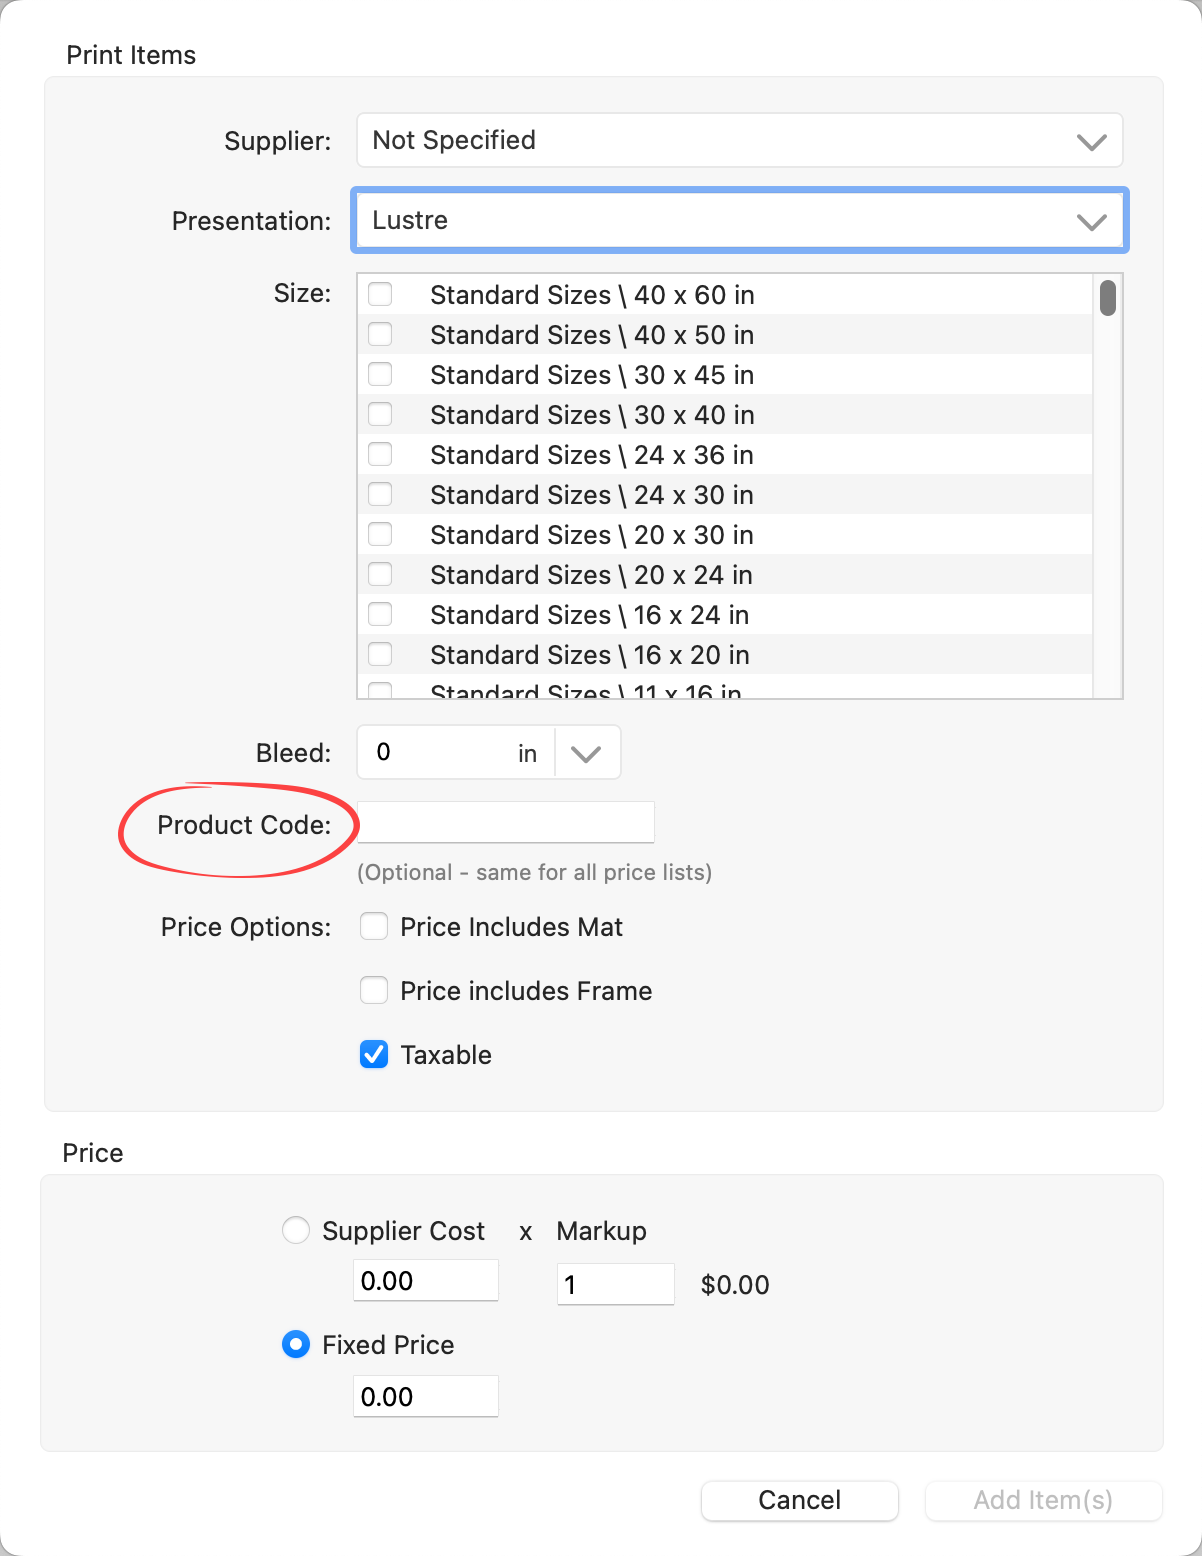Select the Supplier Cost radio button
Image resolution: width=1202 pixels, height=1556 pixels.
296,1230
